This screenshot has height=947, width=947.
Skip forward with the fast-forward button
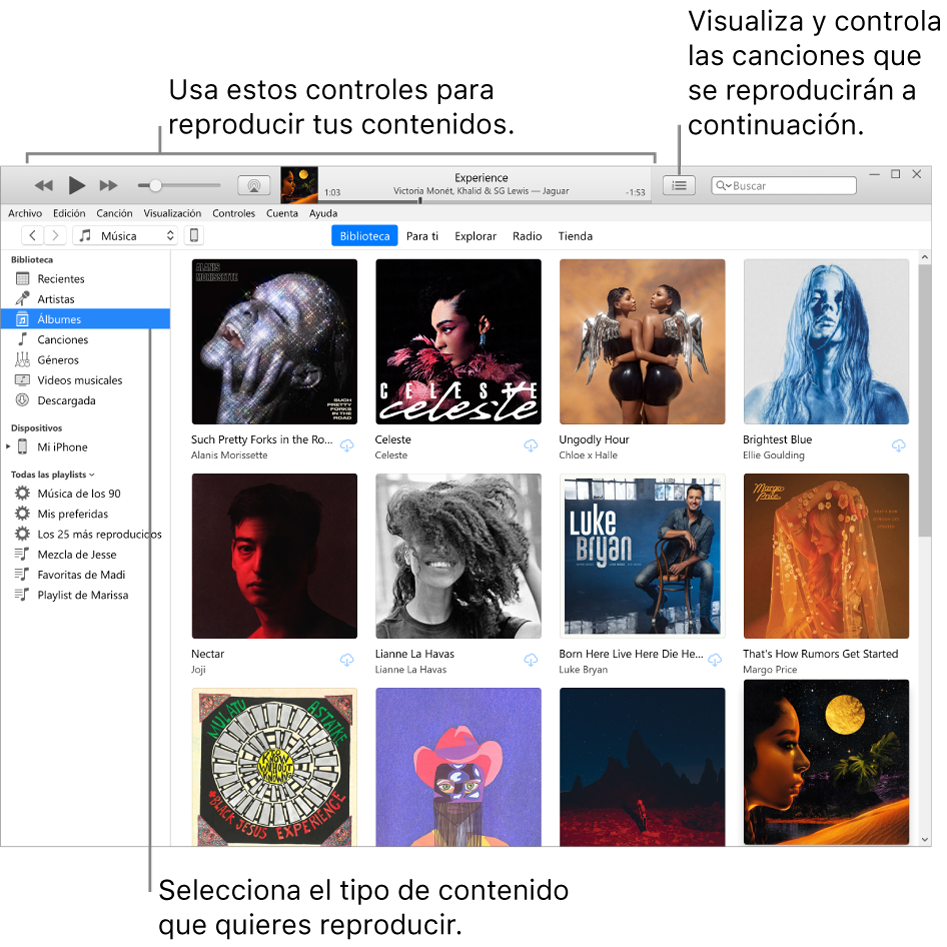click(x=109, y=186)
